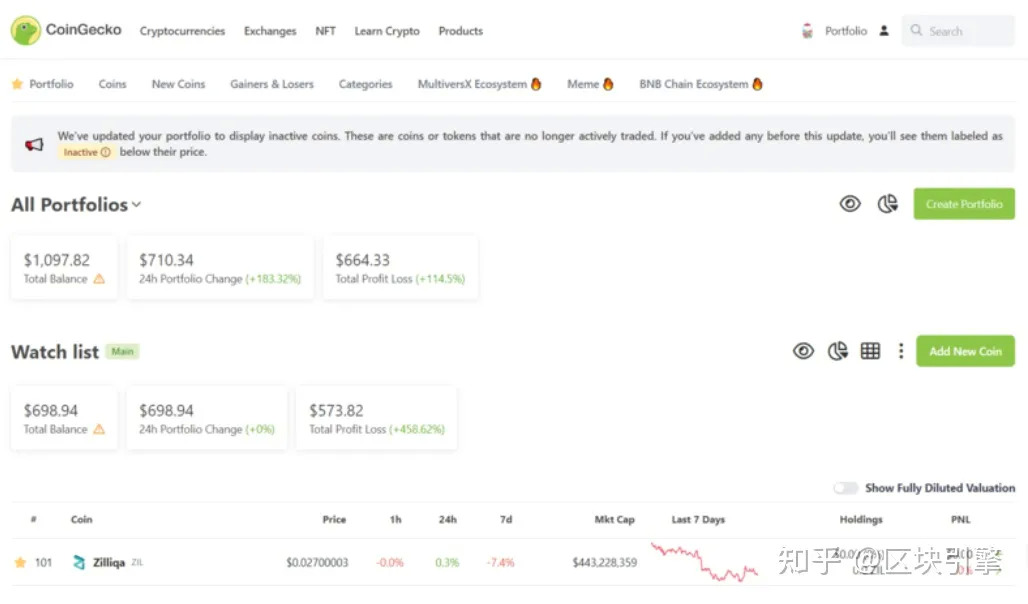Screen dimensions: 1028x604
Task: Open the BNB Chain Ecosystem category
Action: [x=694, y=84]
